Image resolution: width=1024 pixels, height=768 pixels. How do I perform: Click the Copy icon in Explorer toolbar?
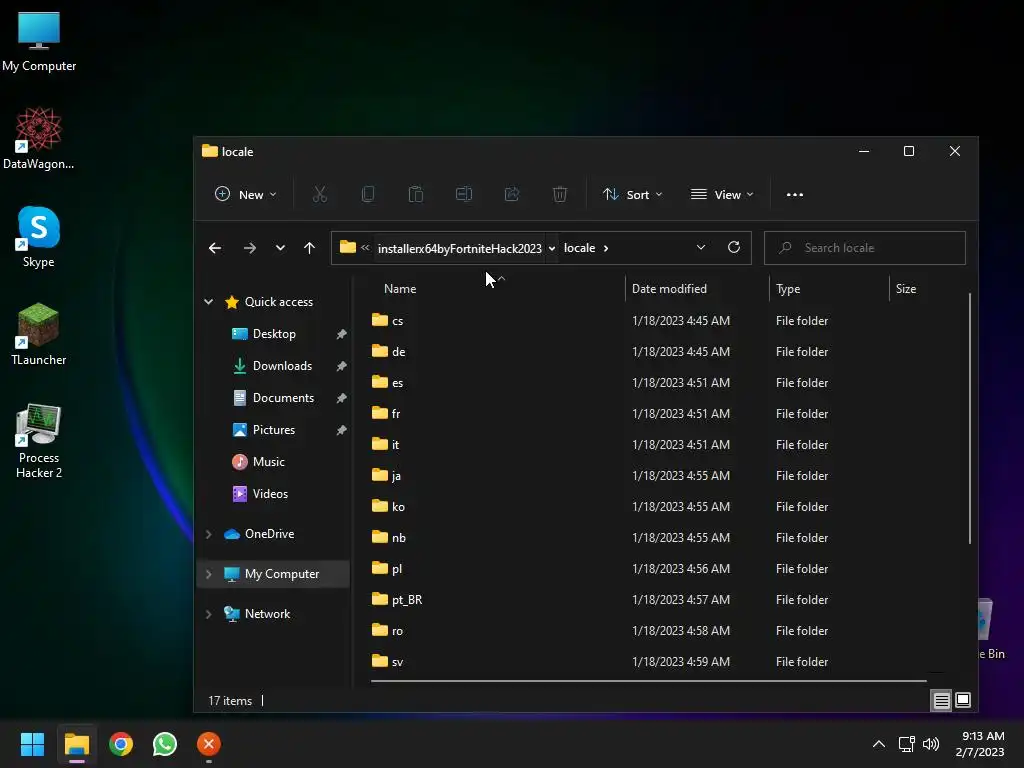pyautogui.click(x=368, y=195)
